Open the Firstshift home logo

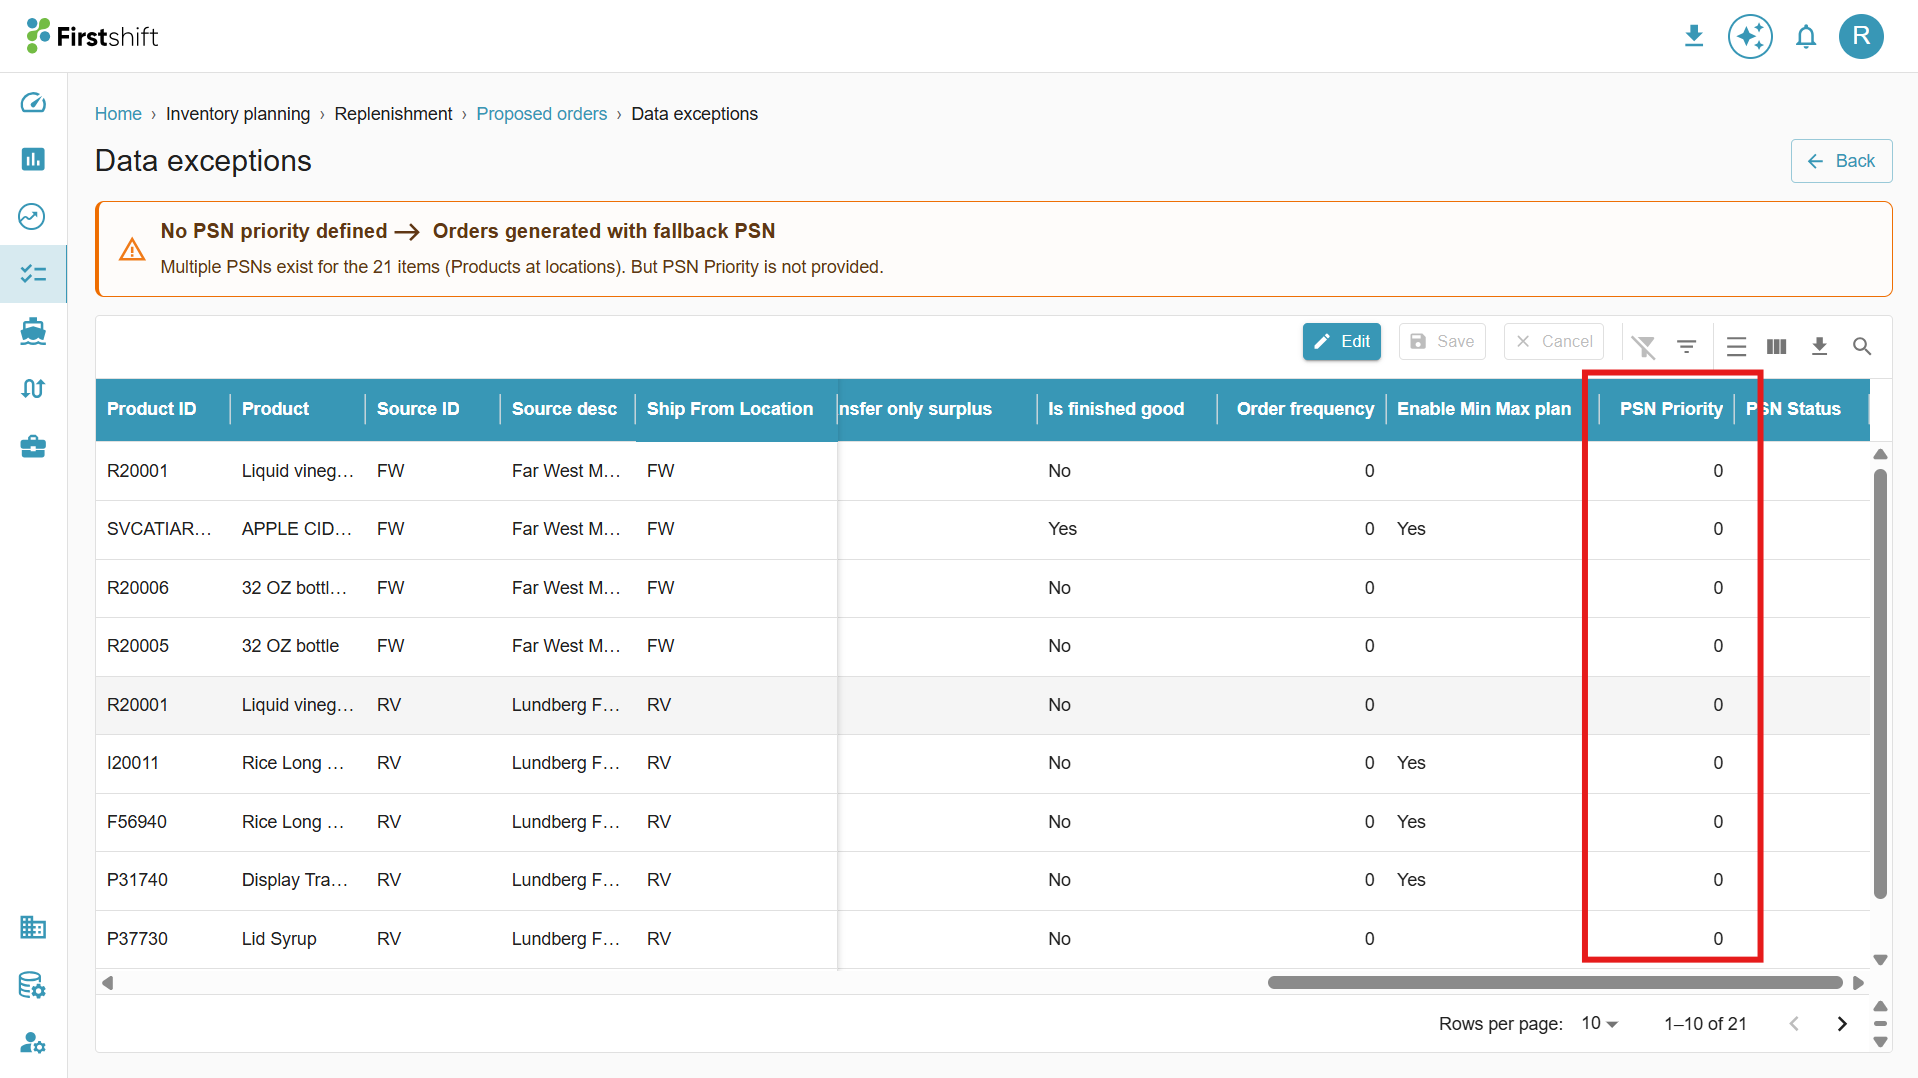click(92, 36)
